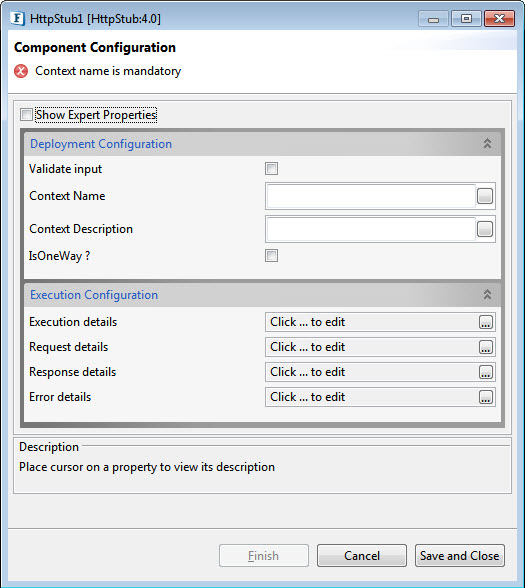This screenshot has height=588, width=525.
Task: Open ellipsis editor for Error details
Action: point(486,397)
